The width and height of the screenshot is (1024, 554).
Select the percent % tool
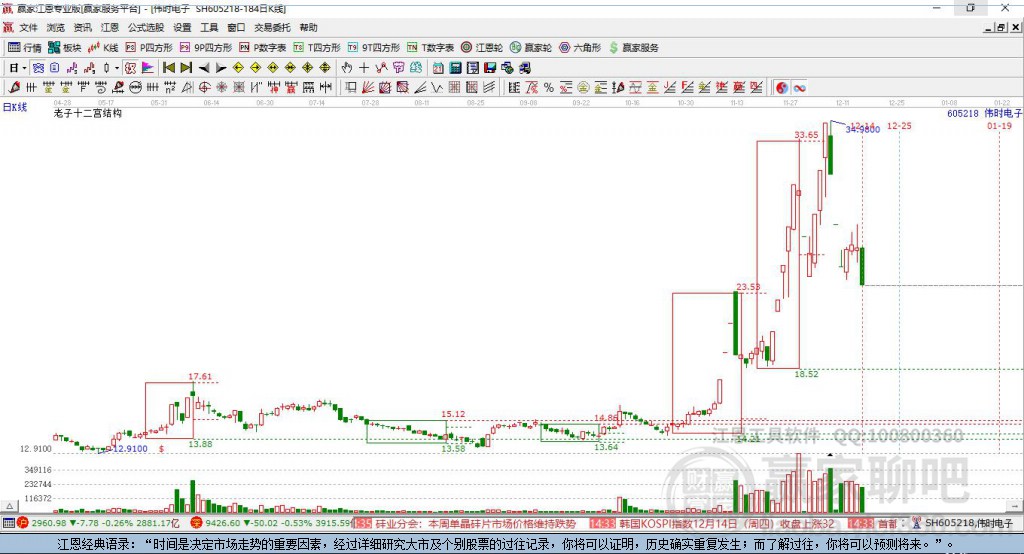549,88
